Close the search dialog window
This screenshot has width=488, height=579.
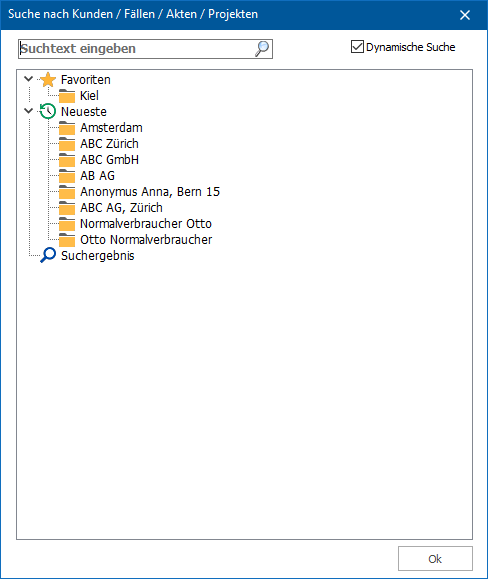tap(465, 15)
